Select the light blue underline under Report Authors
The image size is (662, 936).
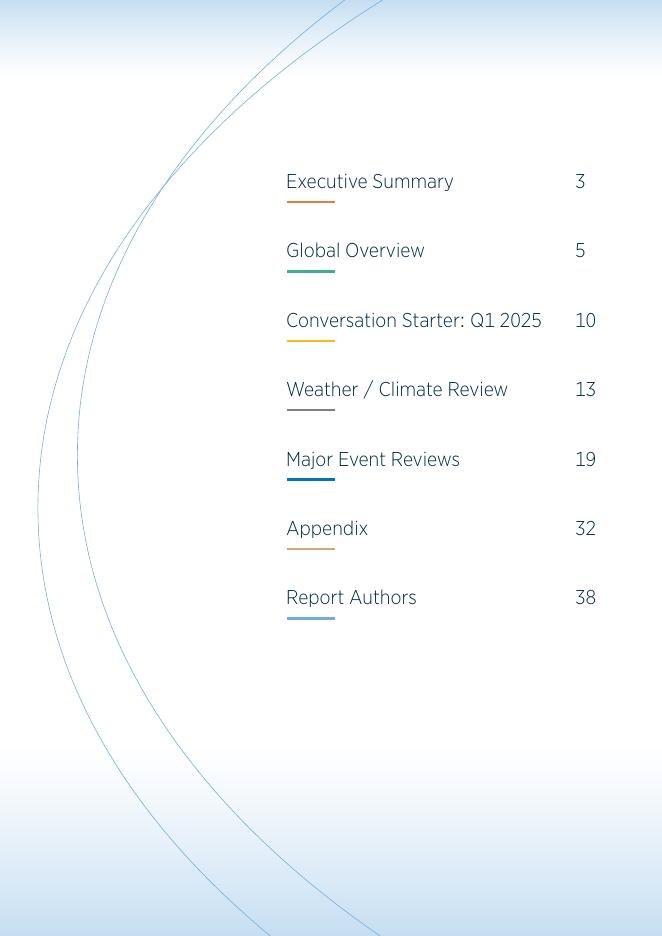pyautogui.click(x=310, y=619)
